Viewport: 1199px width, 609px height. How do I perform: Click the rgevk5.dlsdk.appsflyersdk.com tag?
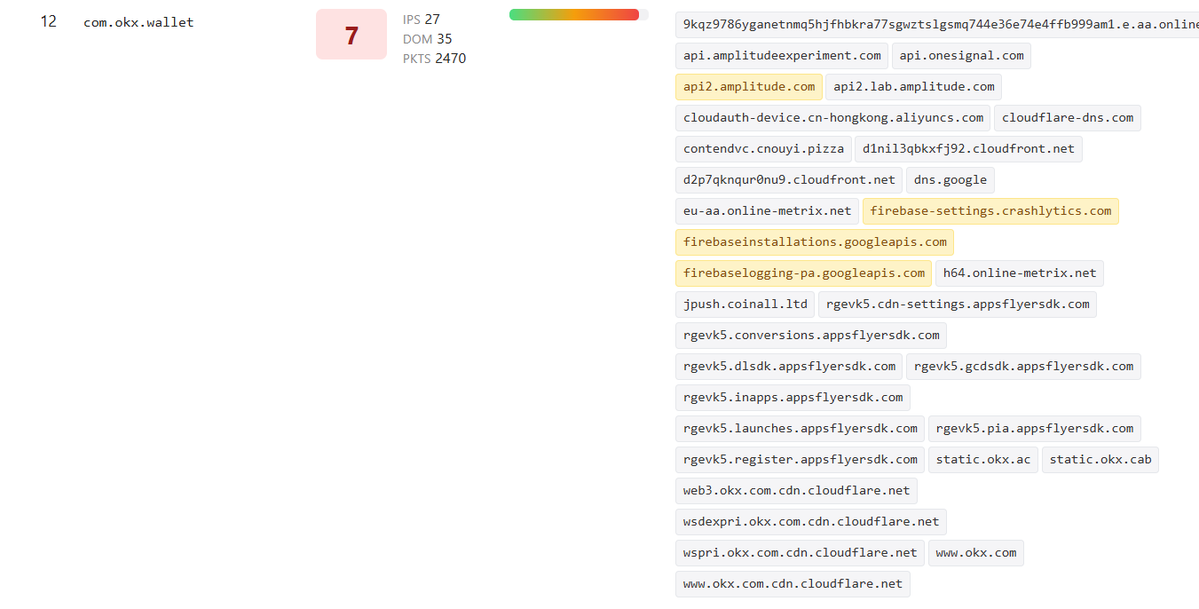coord(788,366)
